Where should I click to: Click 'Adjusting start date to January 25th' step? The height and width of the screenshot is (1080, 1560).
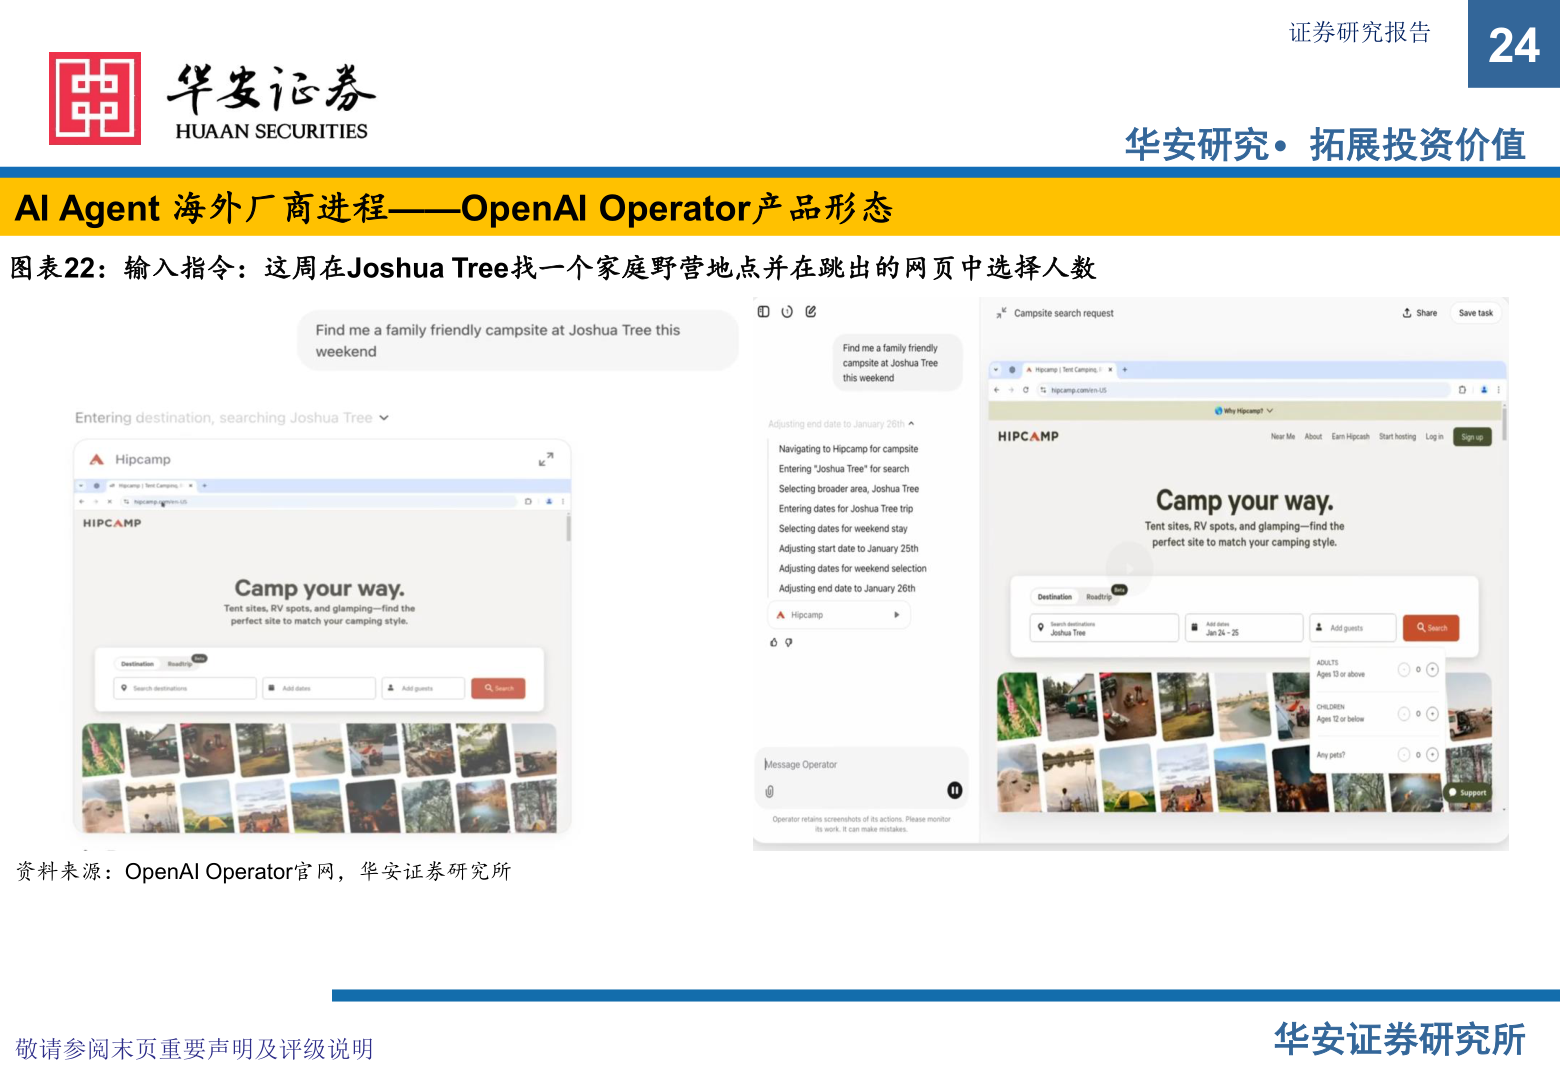coord(848,549)
